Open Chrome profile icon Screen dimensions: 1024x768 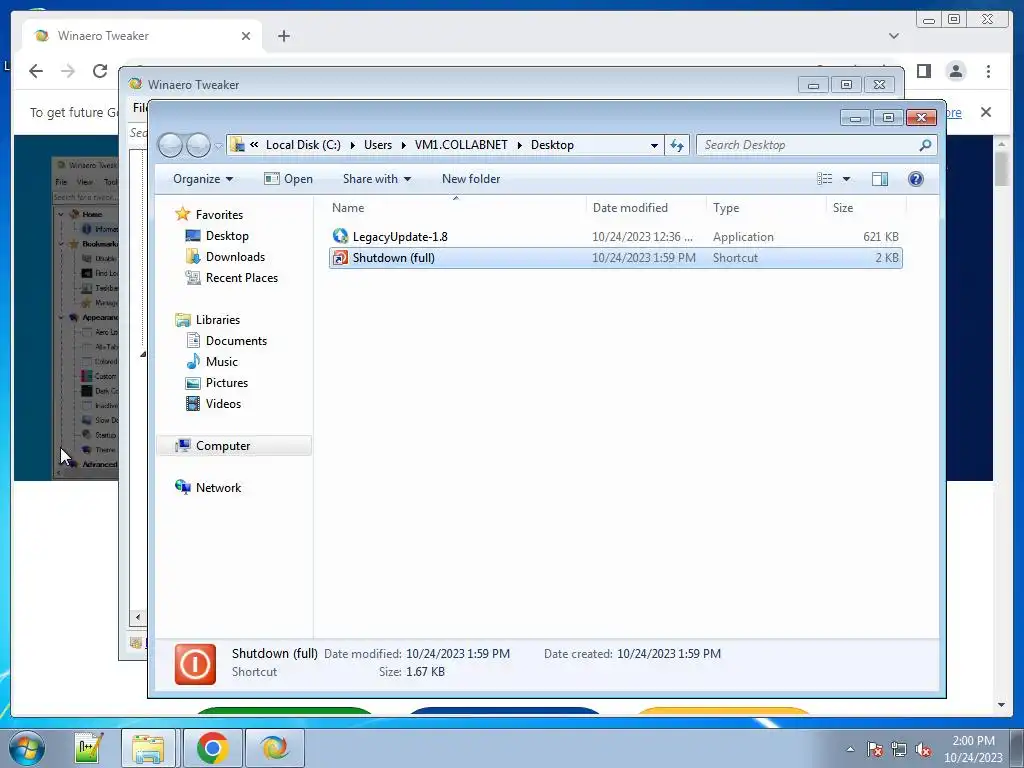(955, 71)
